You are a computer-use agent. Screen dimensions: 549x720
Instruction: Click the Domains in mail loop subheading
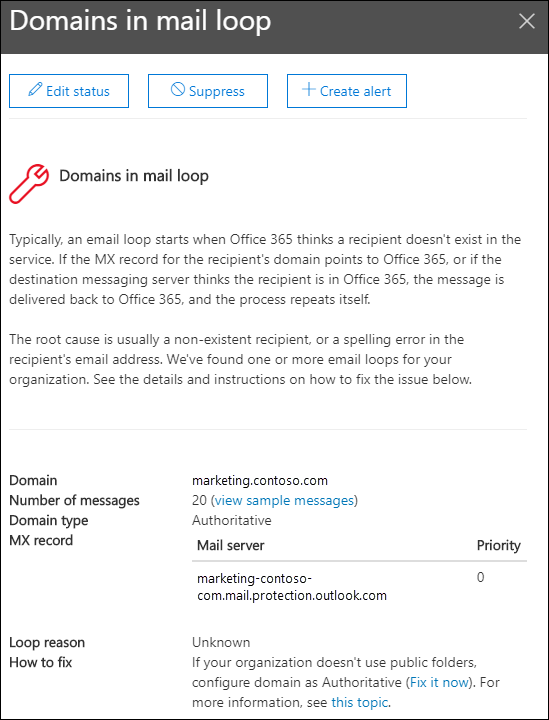tap(134, 176)
